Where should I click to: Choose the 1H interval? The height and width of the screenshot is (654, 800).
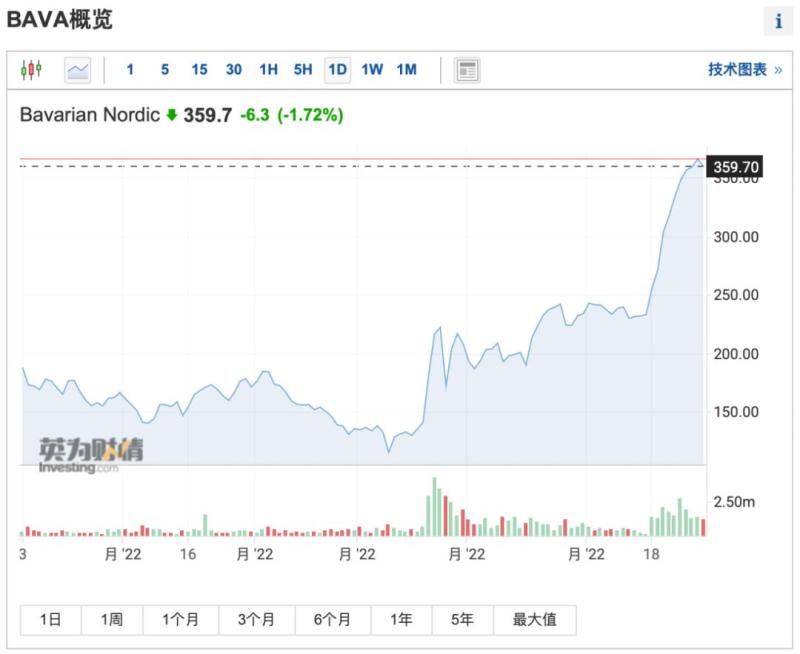pos(268,69)
